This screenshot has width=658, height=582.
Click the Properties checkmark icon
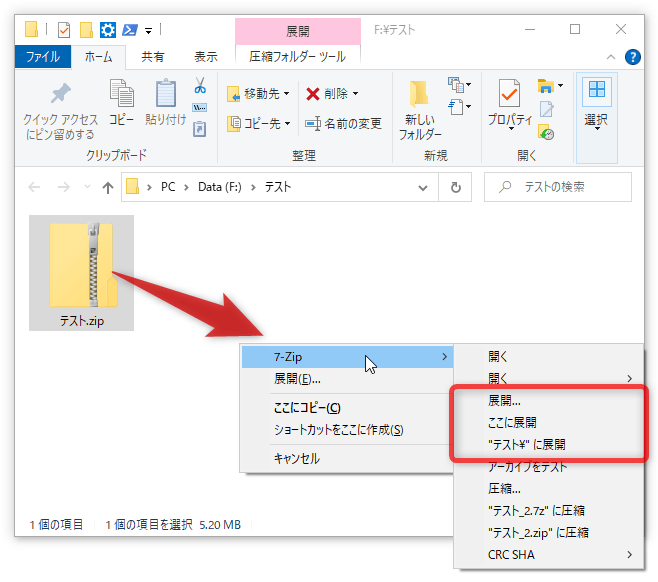[509, 93]
